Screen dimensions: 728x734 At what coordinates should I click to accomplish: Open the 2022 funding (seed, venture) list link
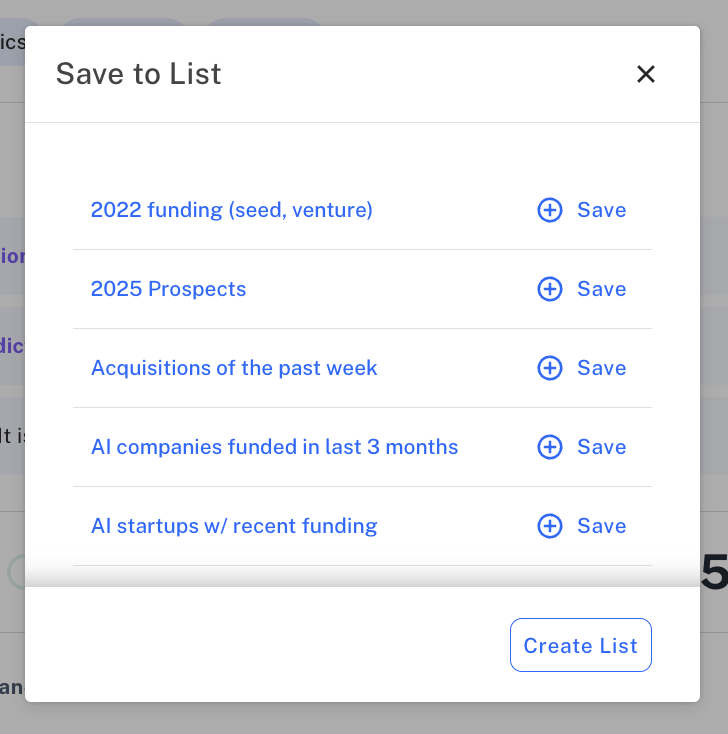coord(232,210)
